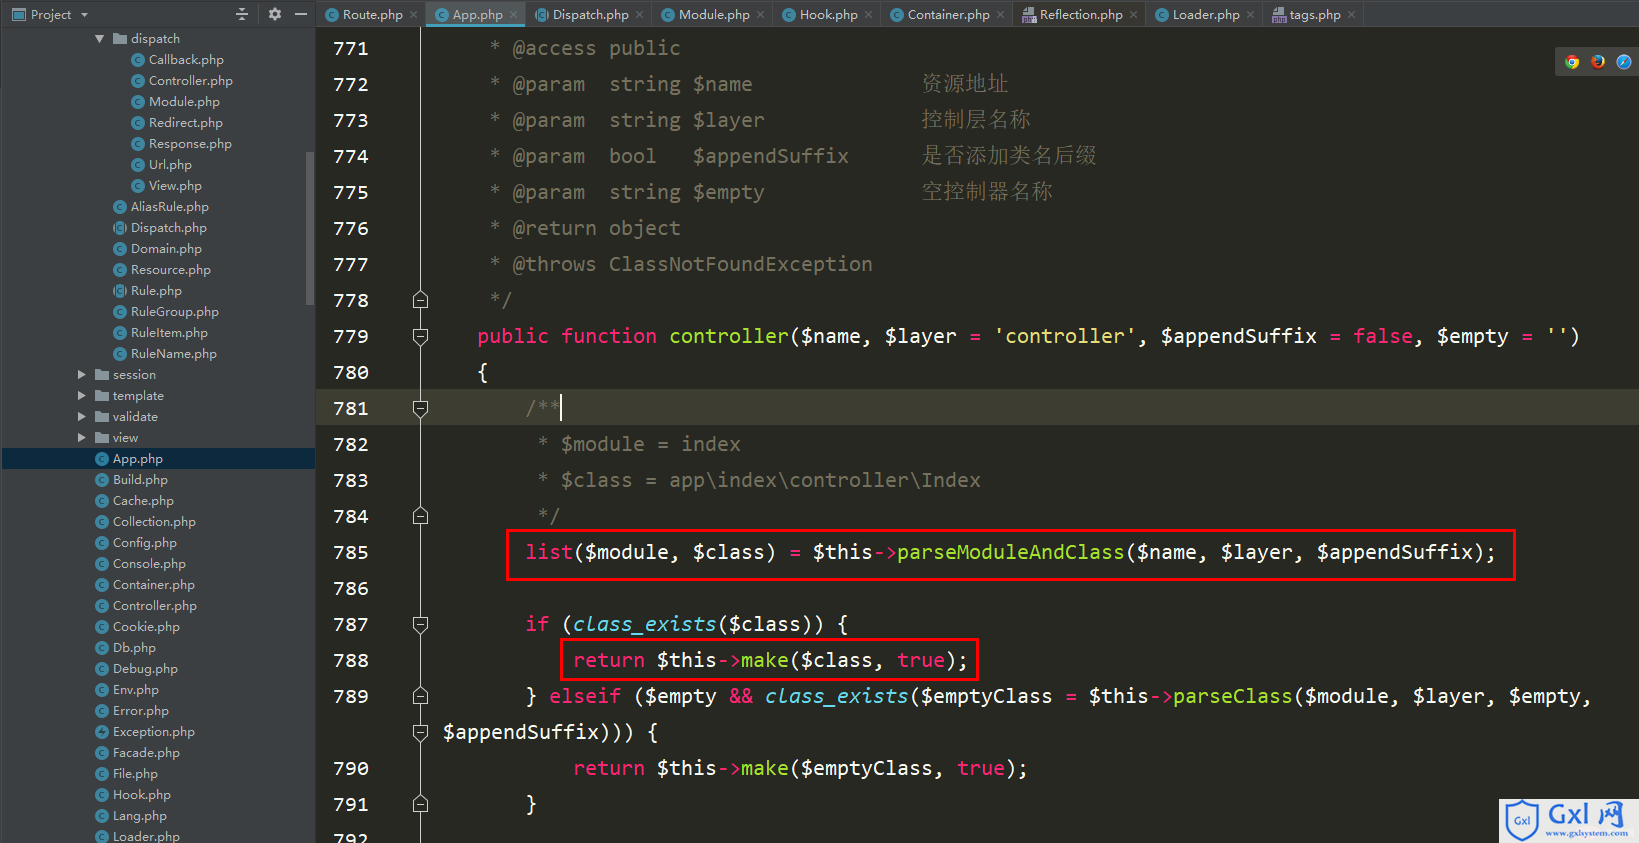
Task: Select Url.php in project tree
Action: pyautogui.click(x=170, y=165)
